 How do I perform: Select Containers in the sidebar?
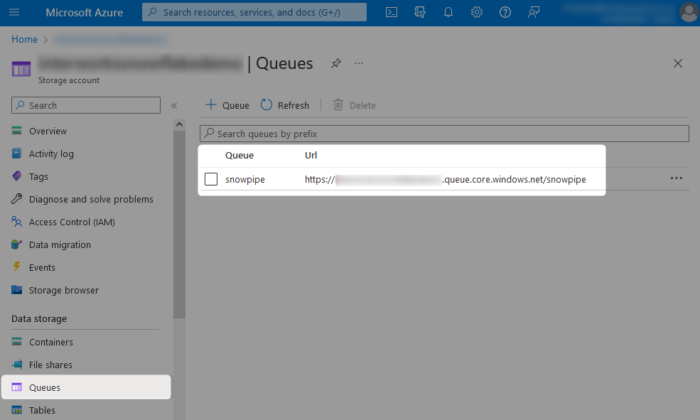[x=50, y=342]
